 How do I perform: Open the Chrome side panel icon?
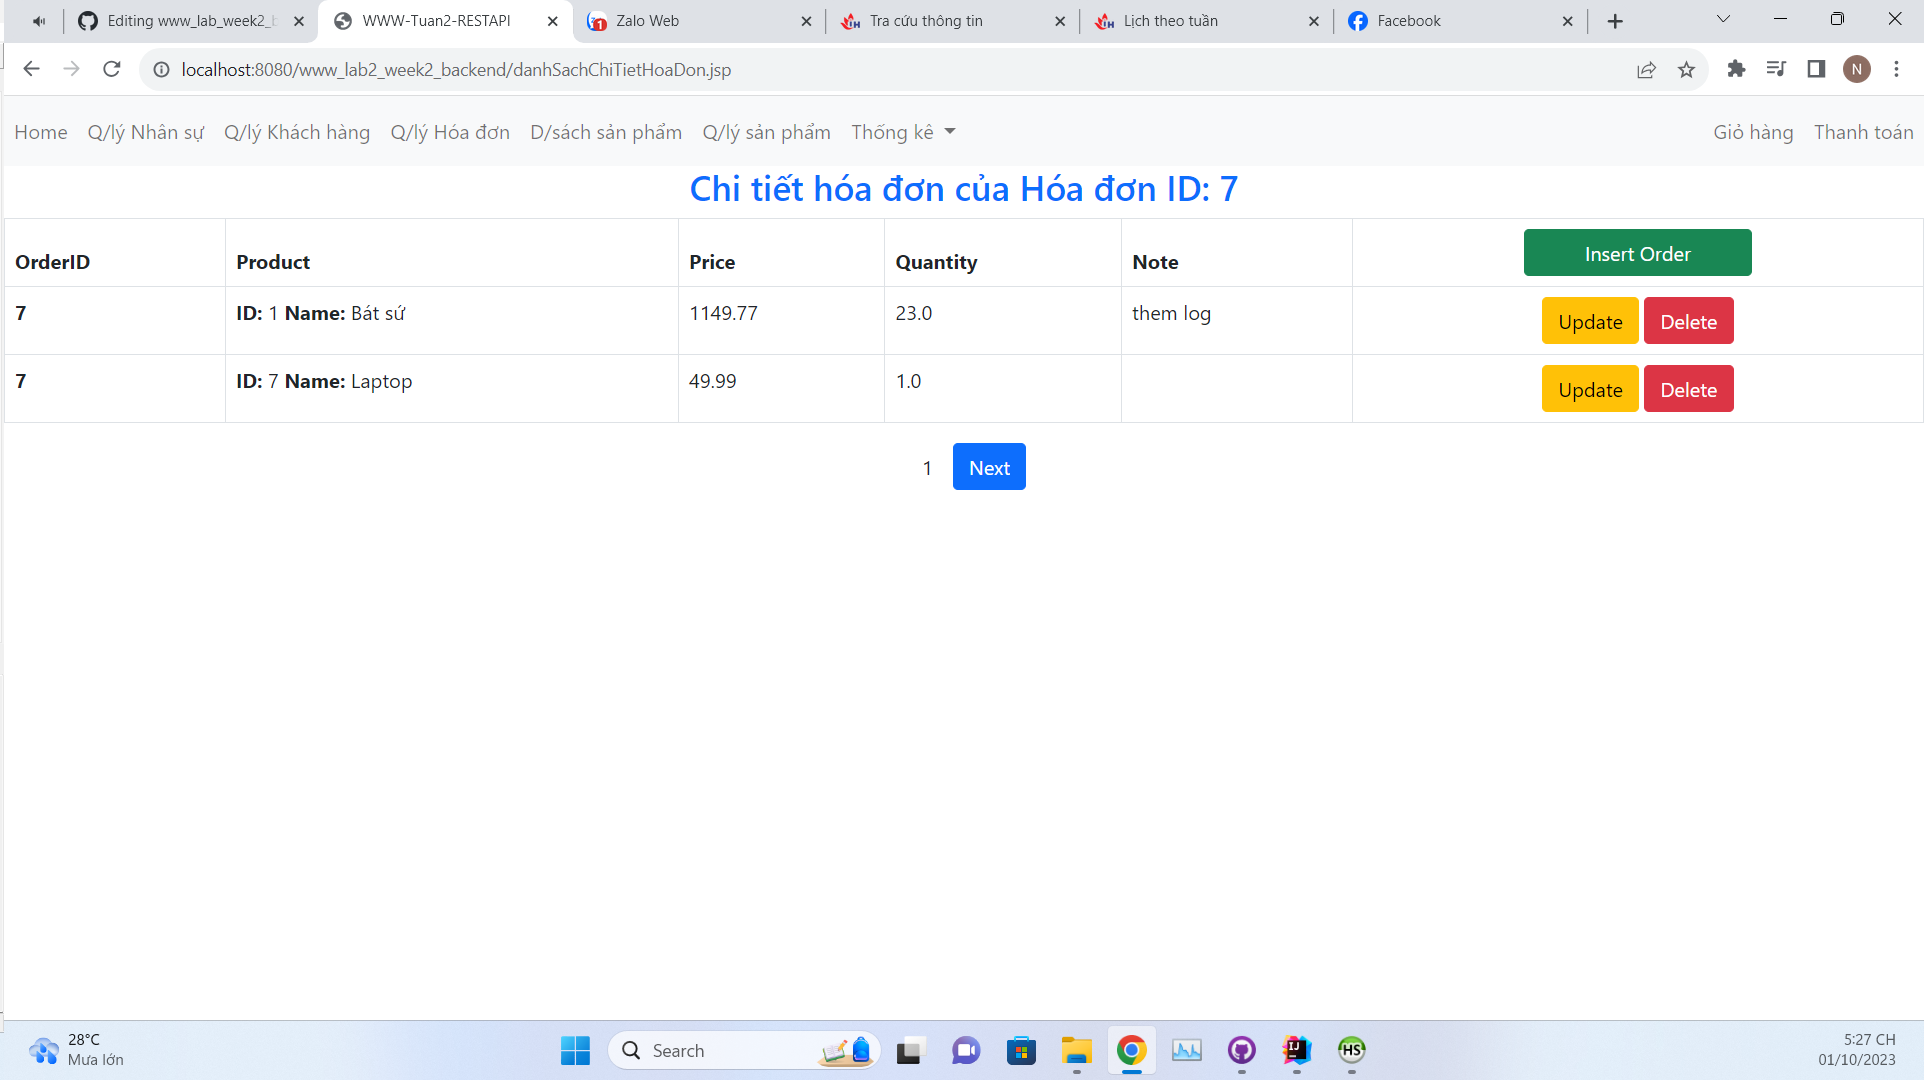(1817, 69)
